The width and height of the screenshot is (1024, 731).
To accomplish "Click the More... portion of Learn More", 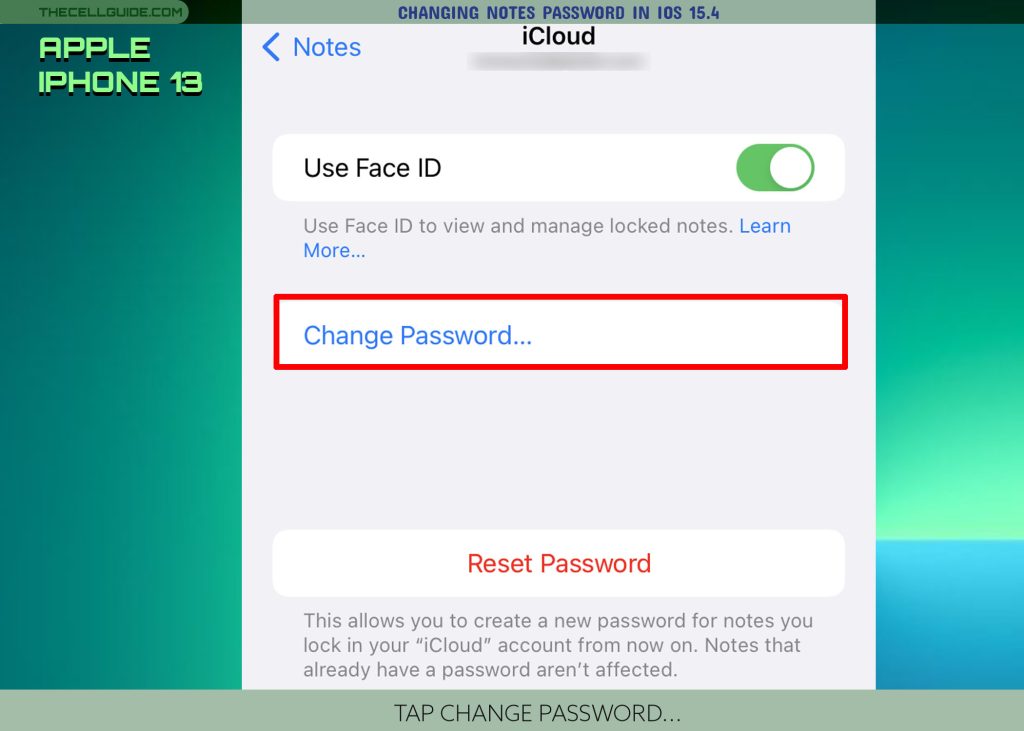I will 334,250.
